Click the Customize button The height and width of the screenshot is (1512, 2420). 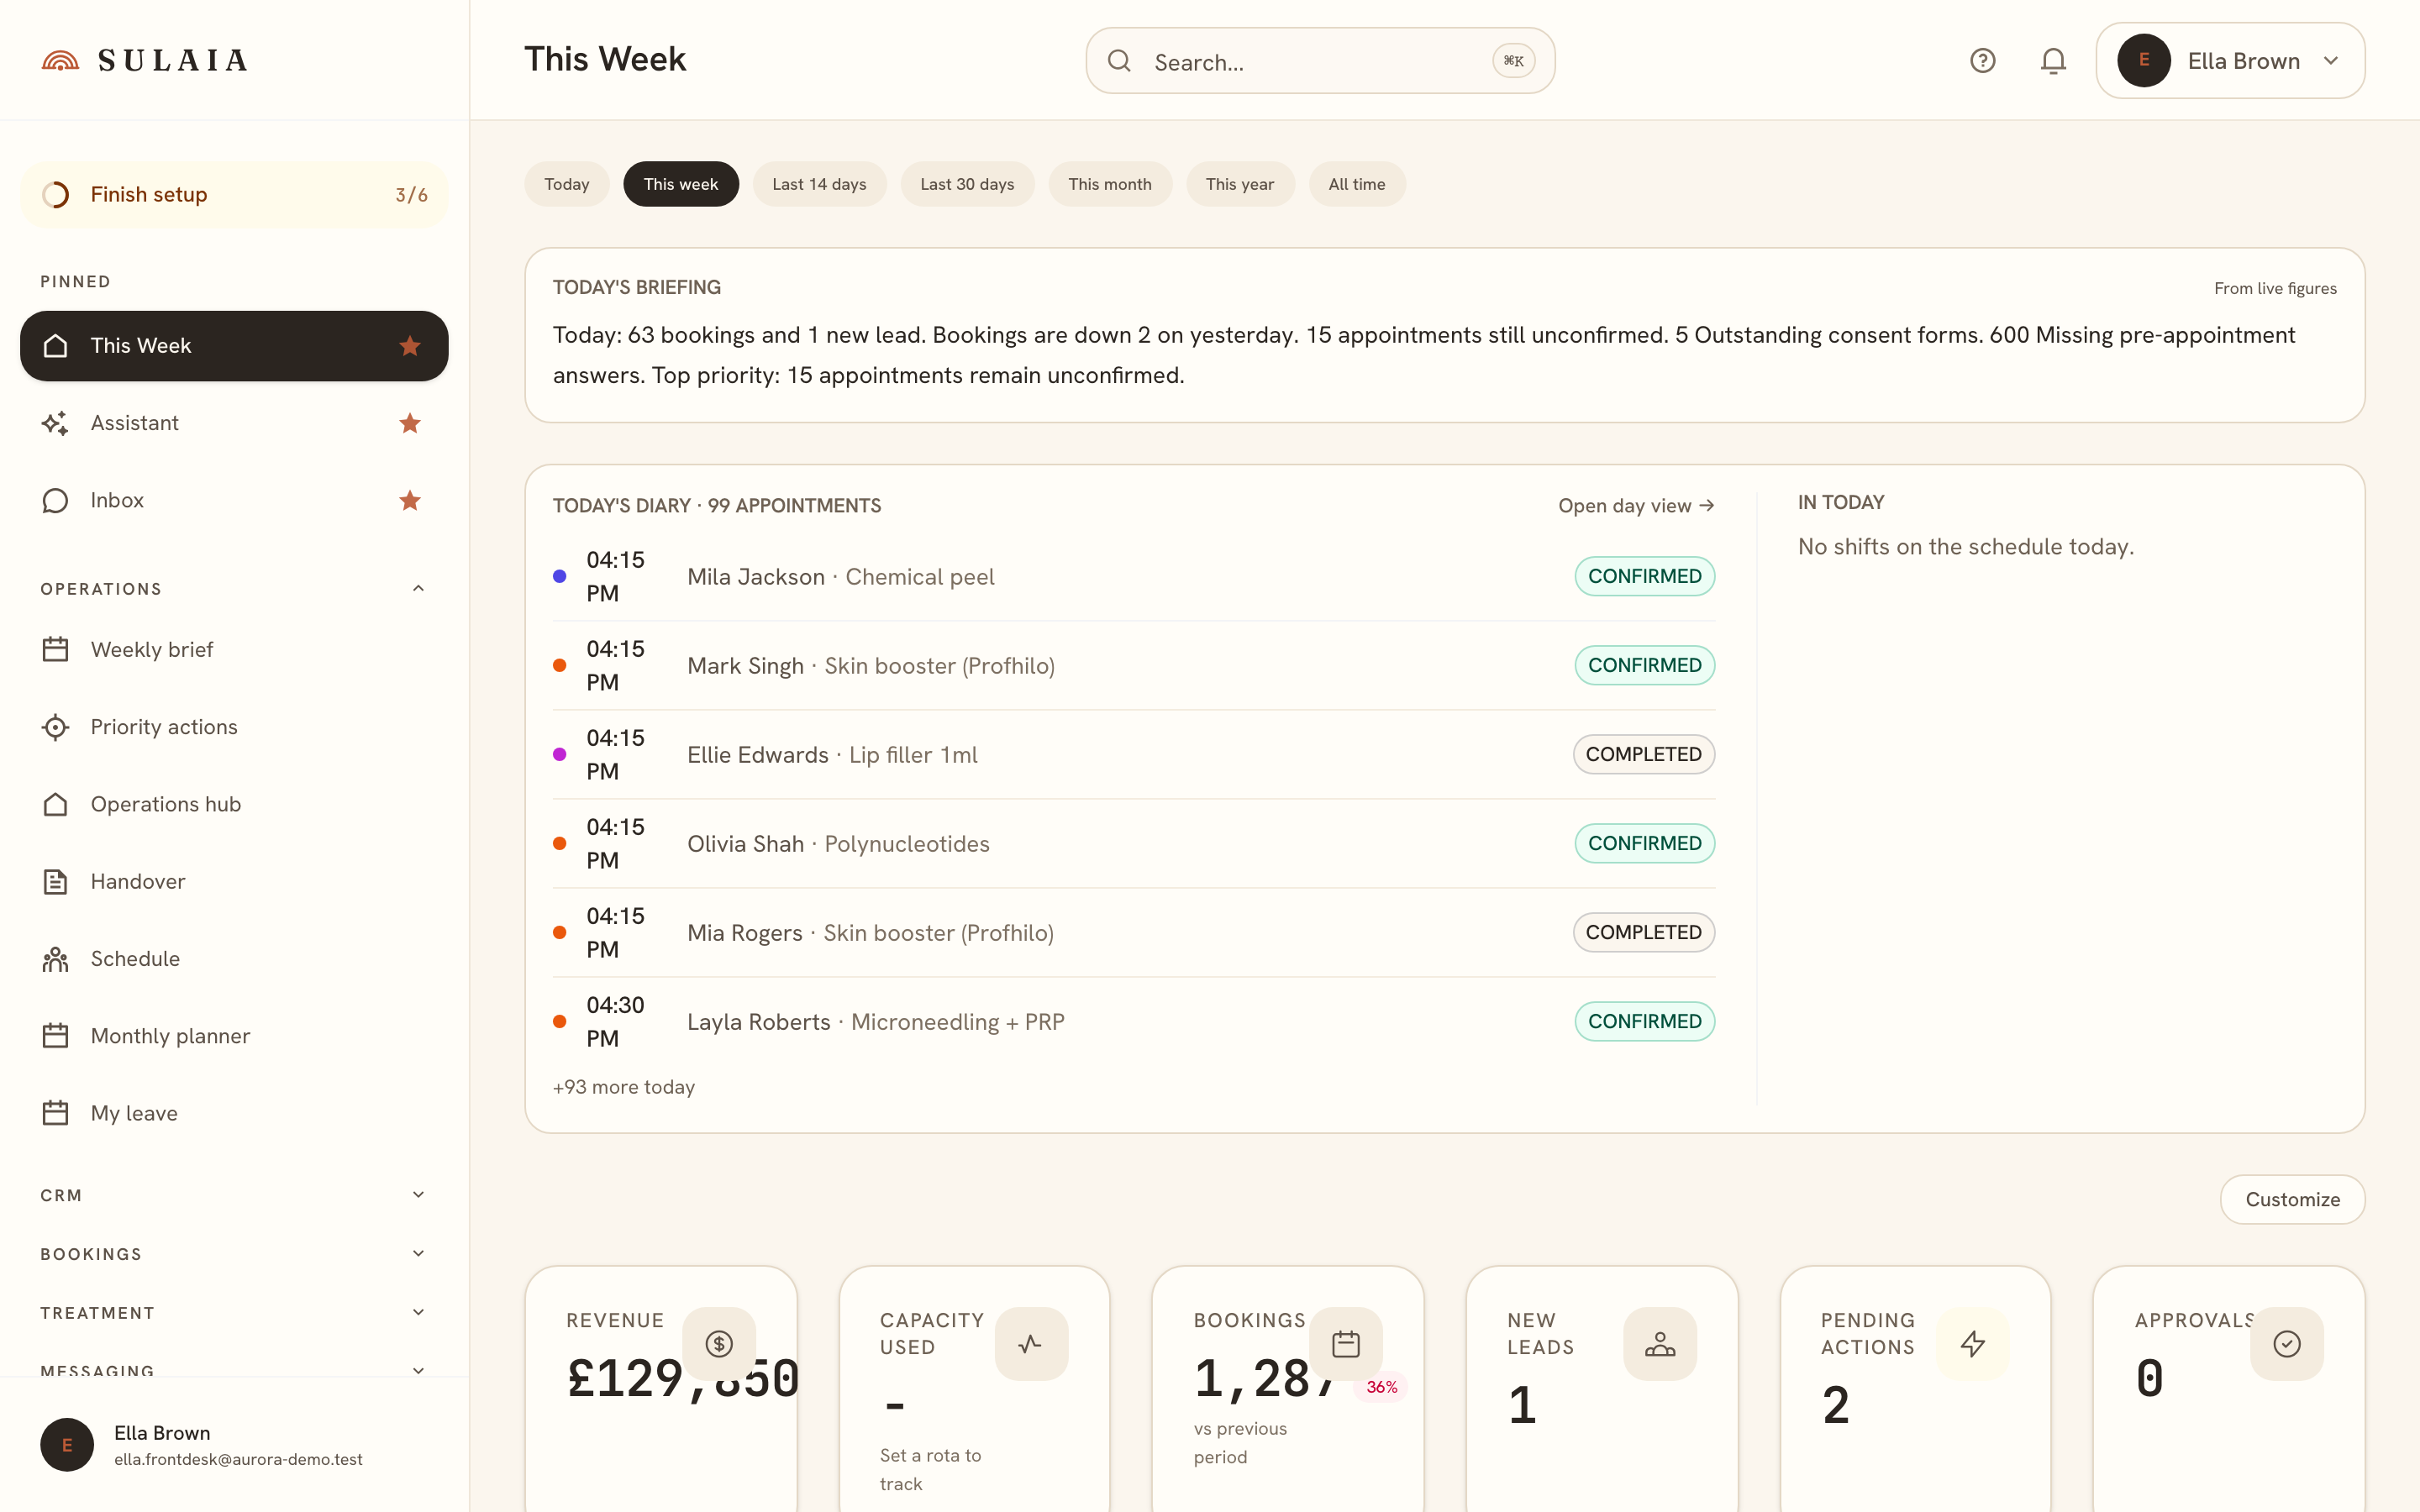point(2292,1199)
